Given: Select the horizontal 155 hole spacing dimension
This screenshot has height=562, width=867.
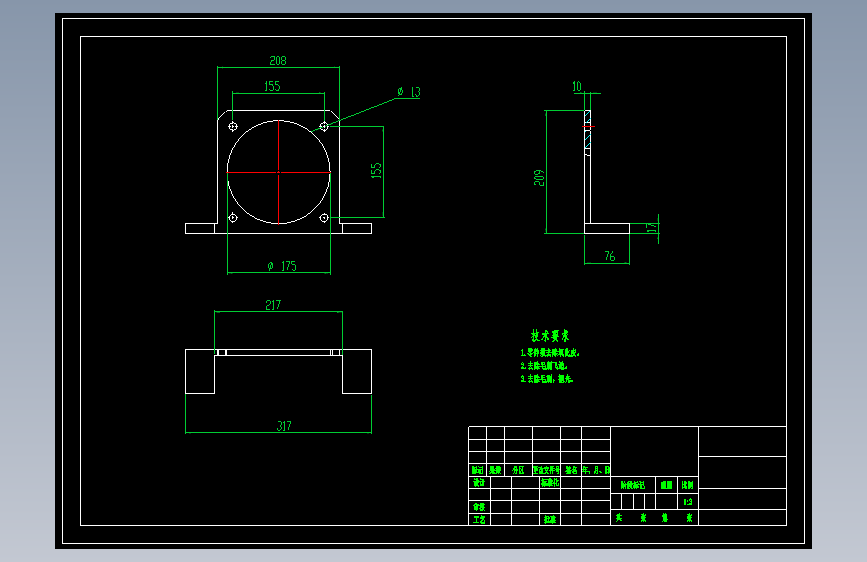Looking at the screenshot, I should click(272, 86).
